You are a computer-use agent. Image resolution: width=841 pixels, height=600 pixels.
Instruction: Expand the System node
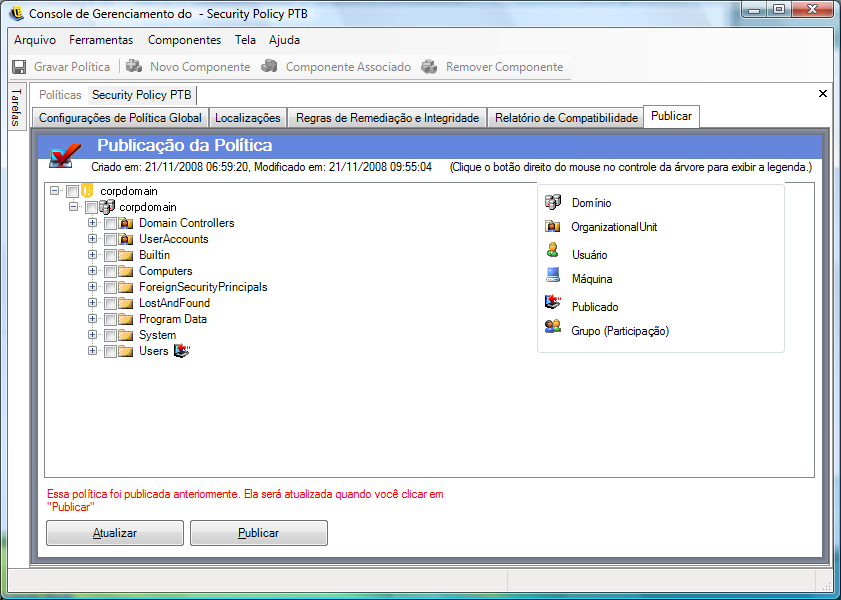(x=92, y=335)
